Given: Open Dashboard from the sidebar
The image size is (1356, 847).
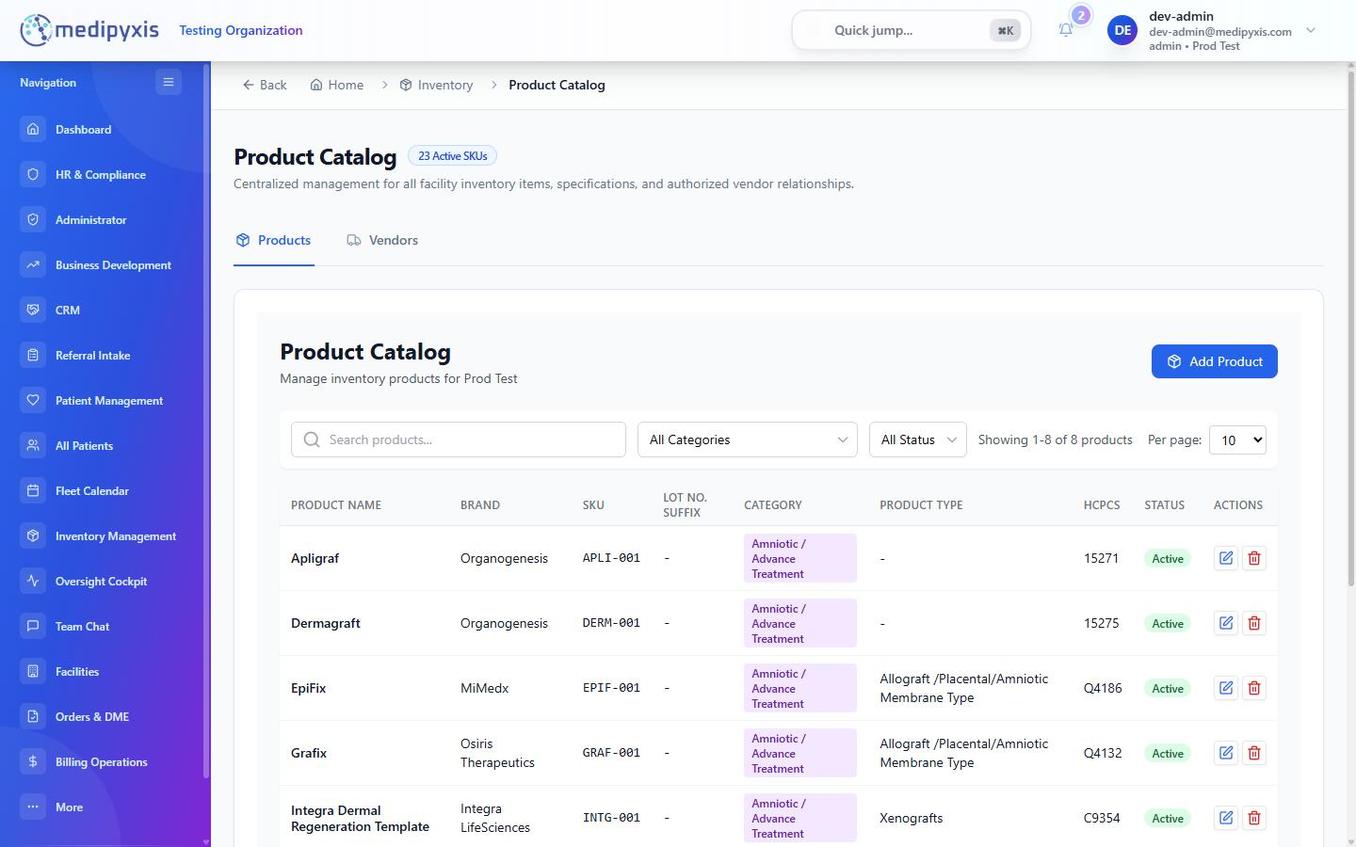Looking at the screenshot, I should [83, 129].
